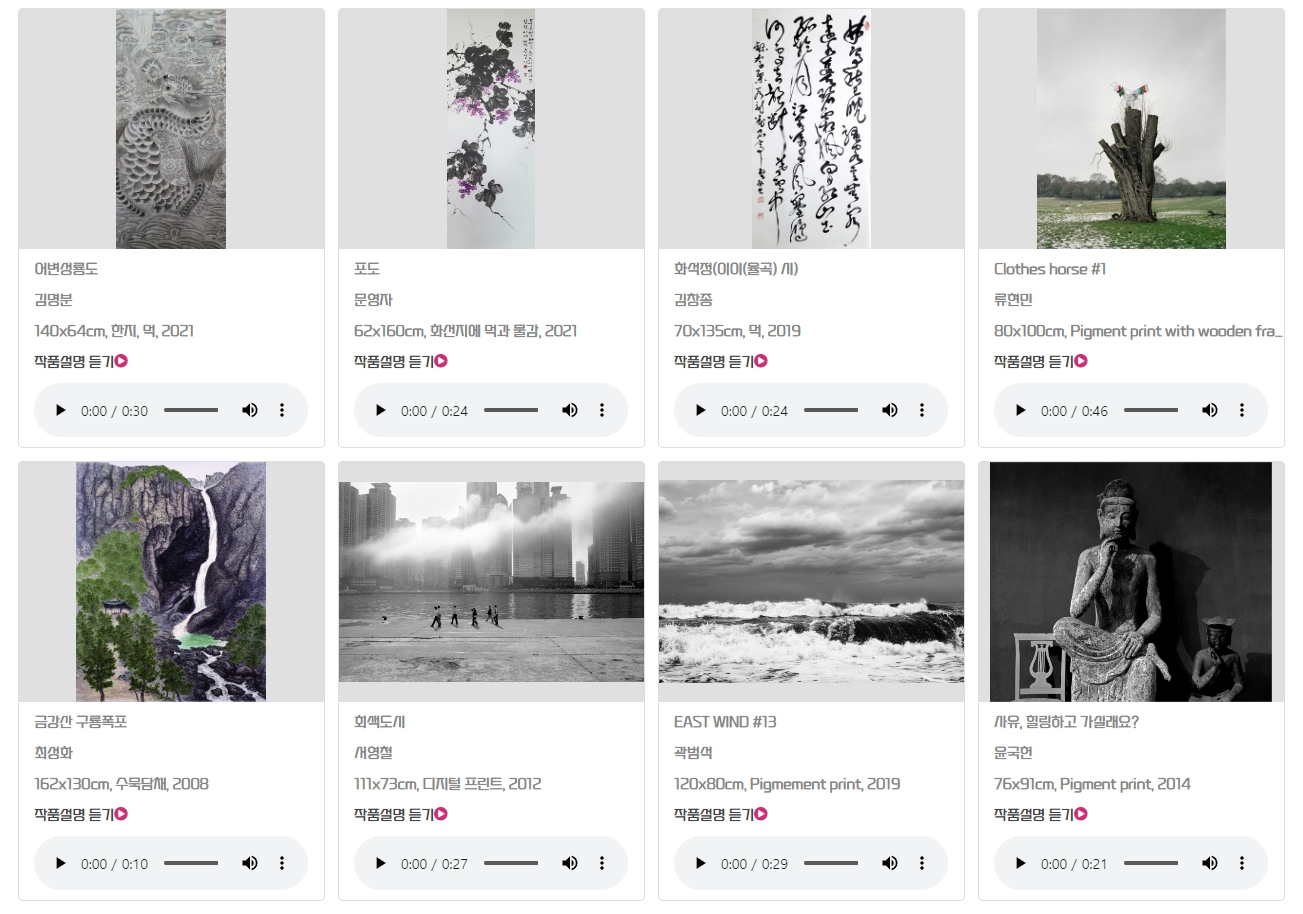Seek in the 0:46 Clothes horse audio slider
Screen dimensions: 1303x914
coord(1151,411)
